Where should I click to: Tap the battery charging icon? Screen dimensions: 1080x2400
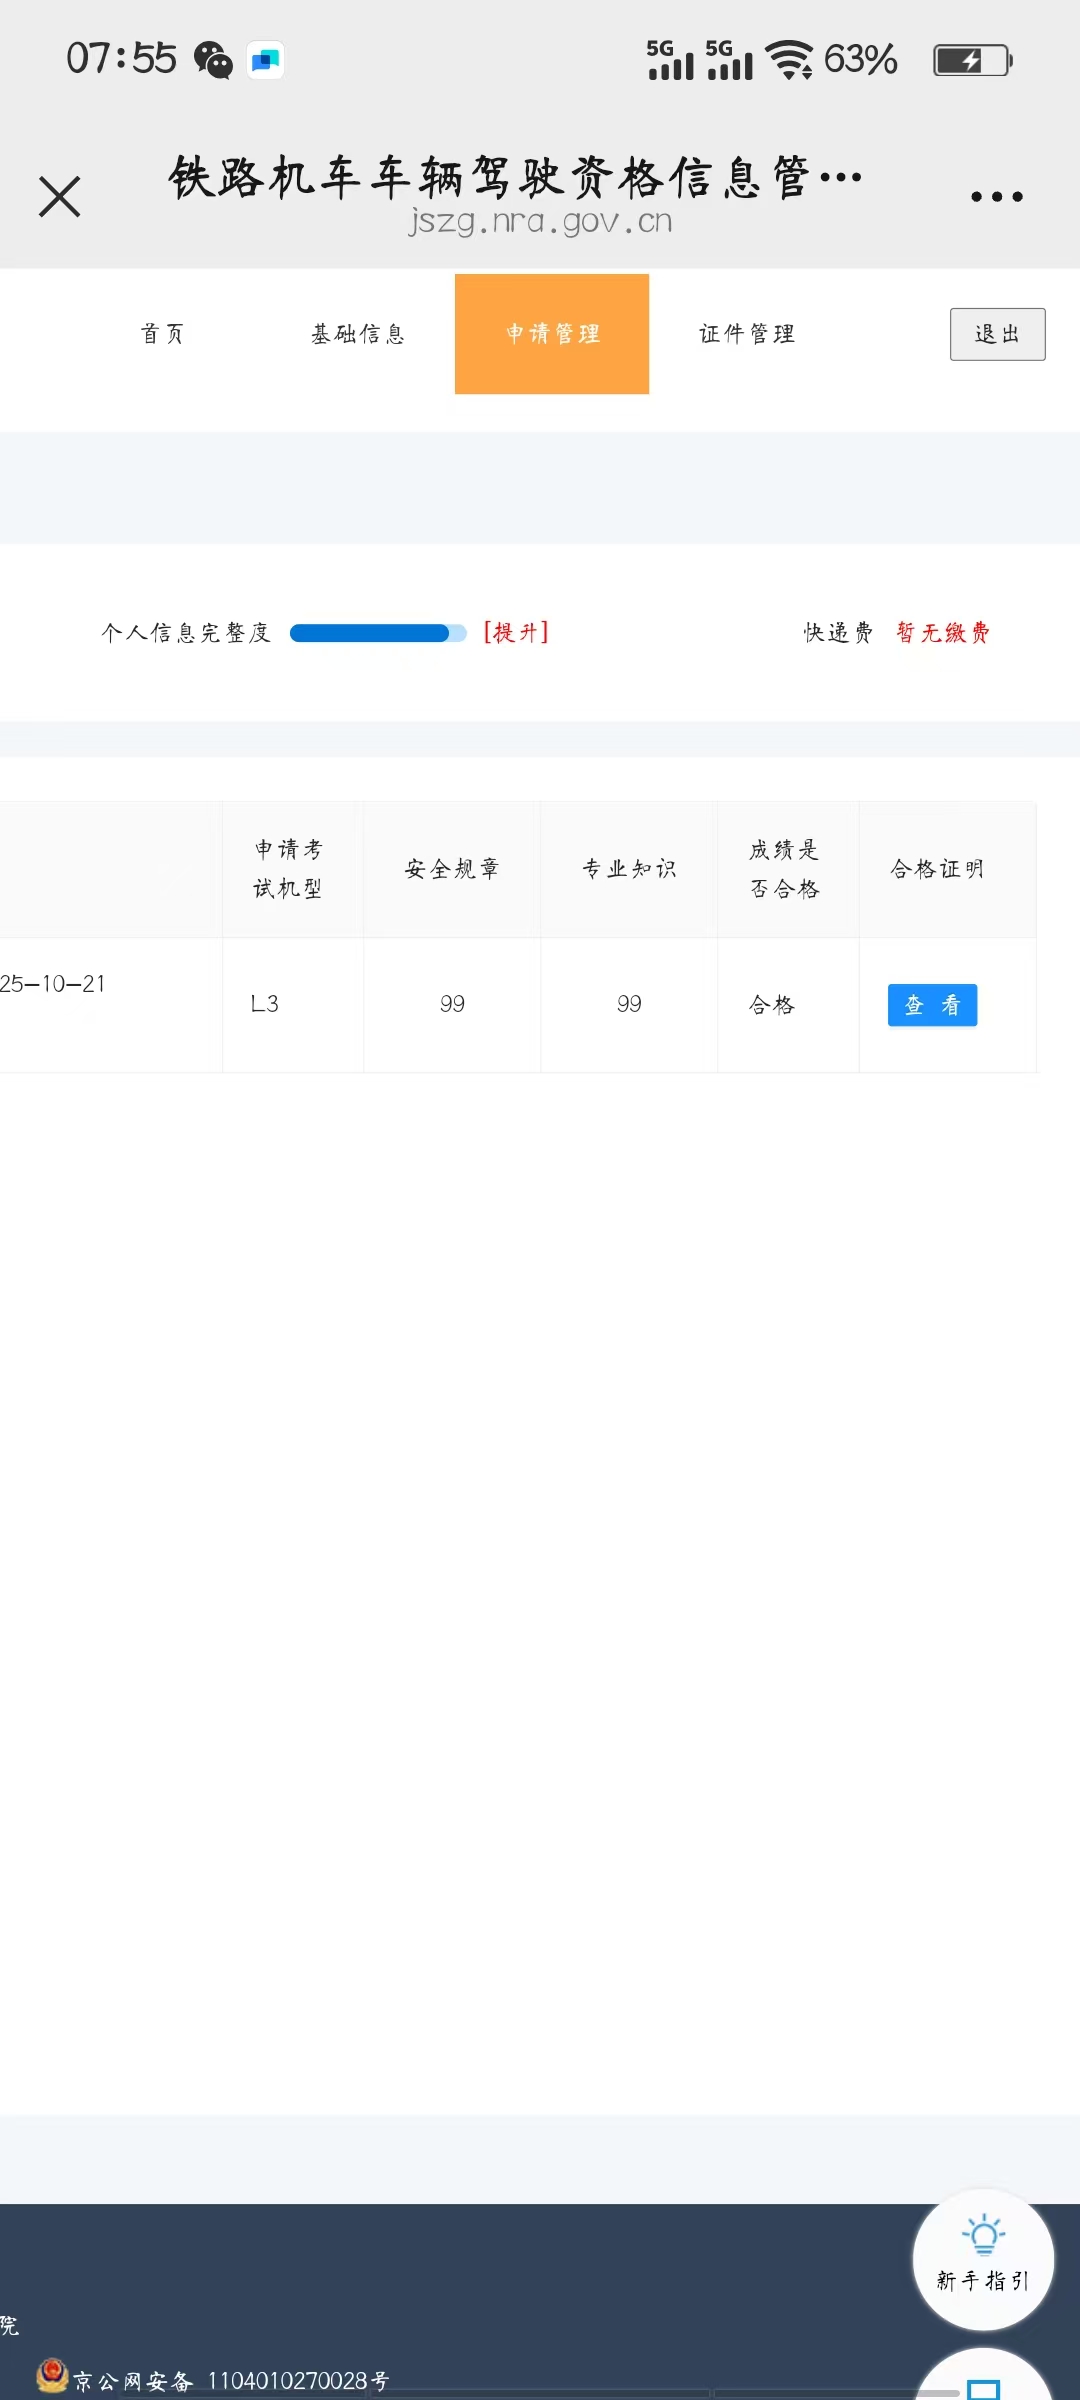(x=972, y=60)
